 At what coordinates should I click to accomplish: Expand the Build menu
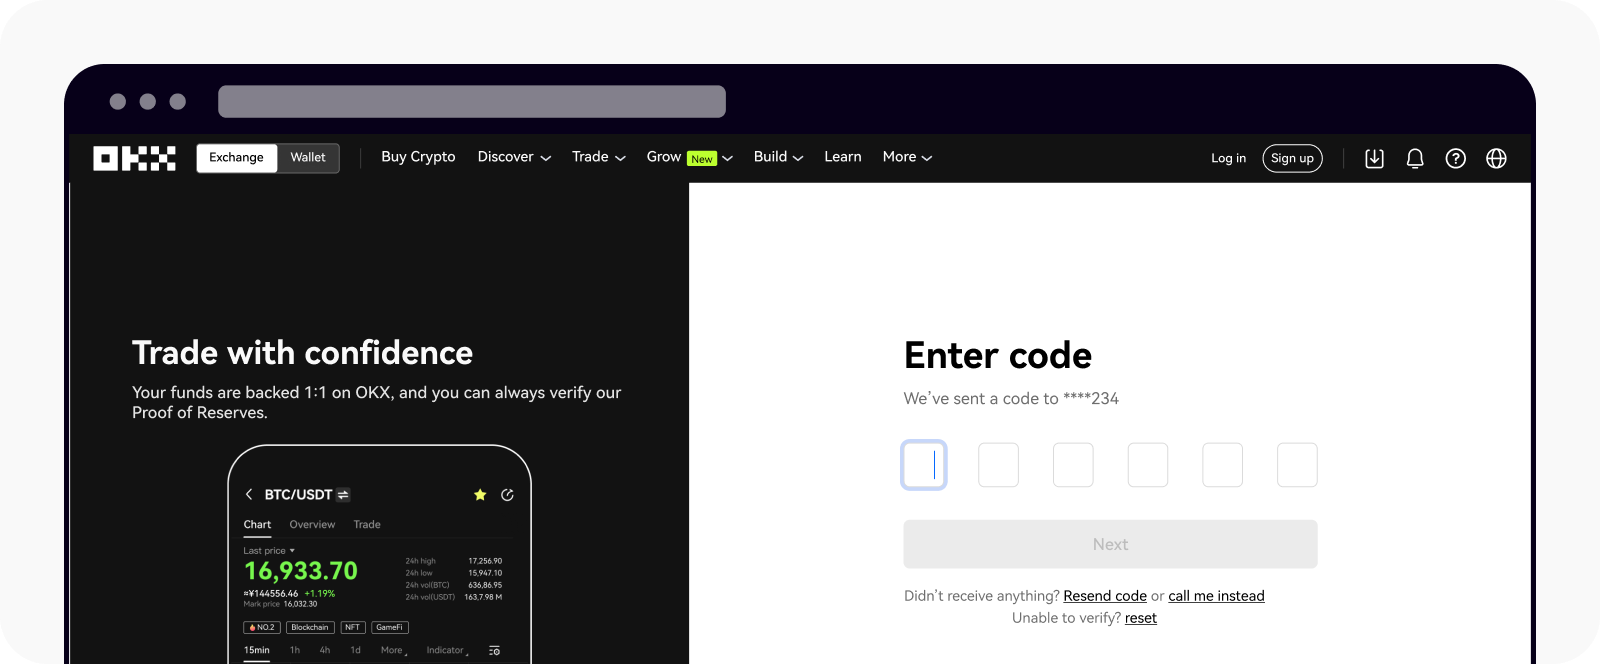778,157
